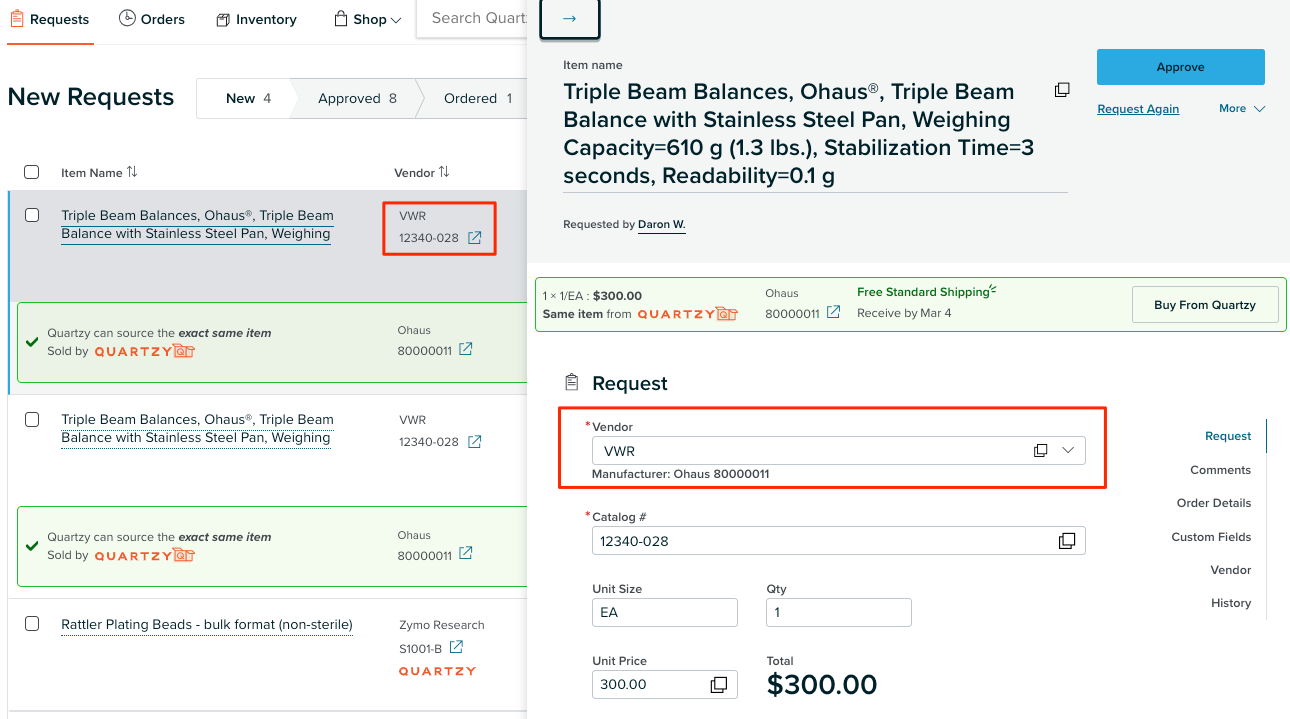This screenshot has height=719, width=1290.
Task: Open the Zymo S1001-B external link
Action: [456, 647]
